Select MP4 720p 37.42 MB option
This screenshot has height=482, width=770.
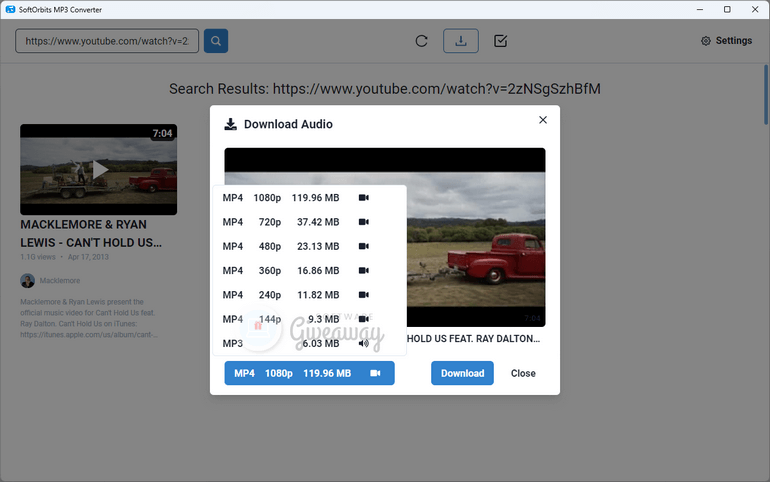pyautogui.click(x=309, y=222)
